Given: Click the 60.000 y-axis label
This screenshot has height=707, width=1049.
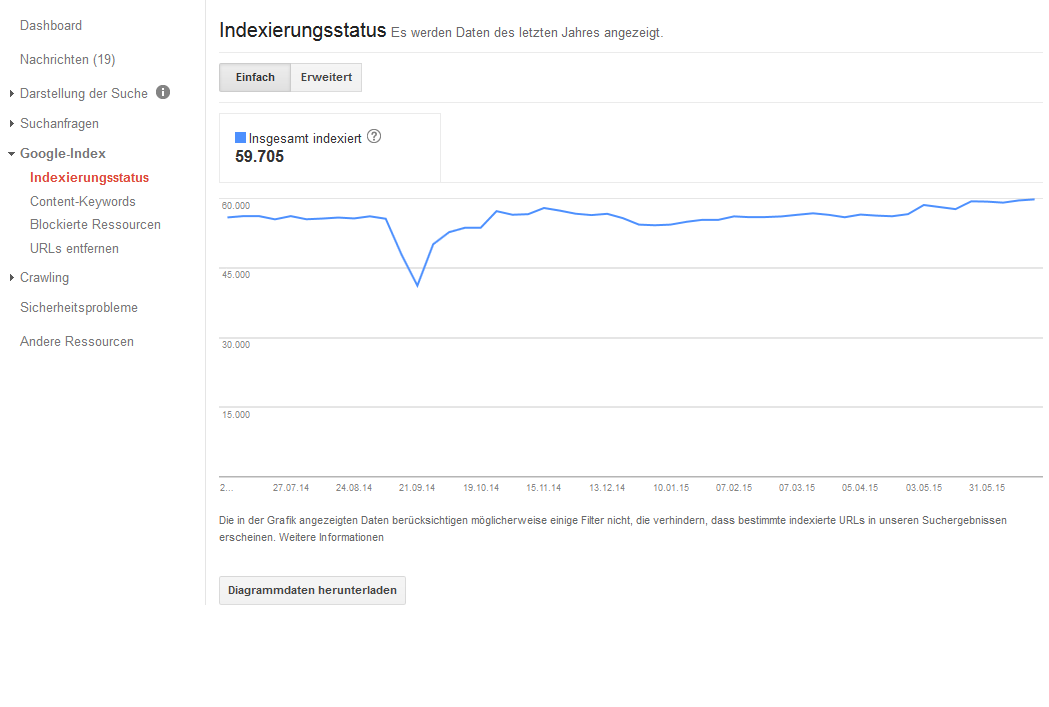Looking at the screenshot, I should click(235, 206).
